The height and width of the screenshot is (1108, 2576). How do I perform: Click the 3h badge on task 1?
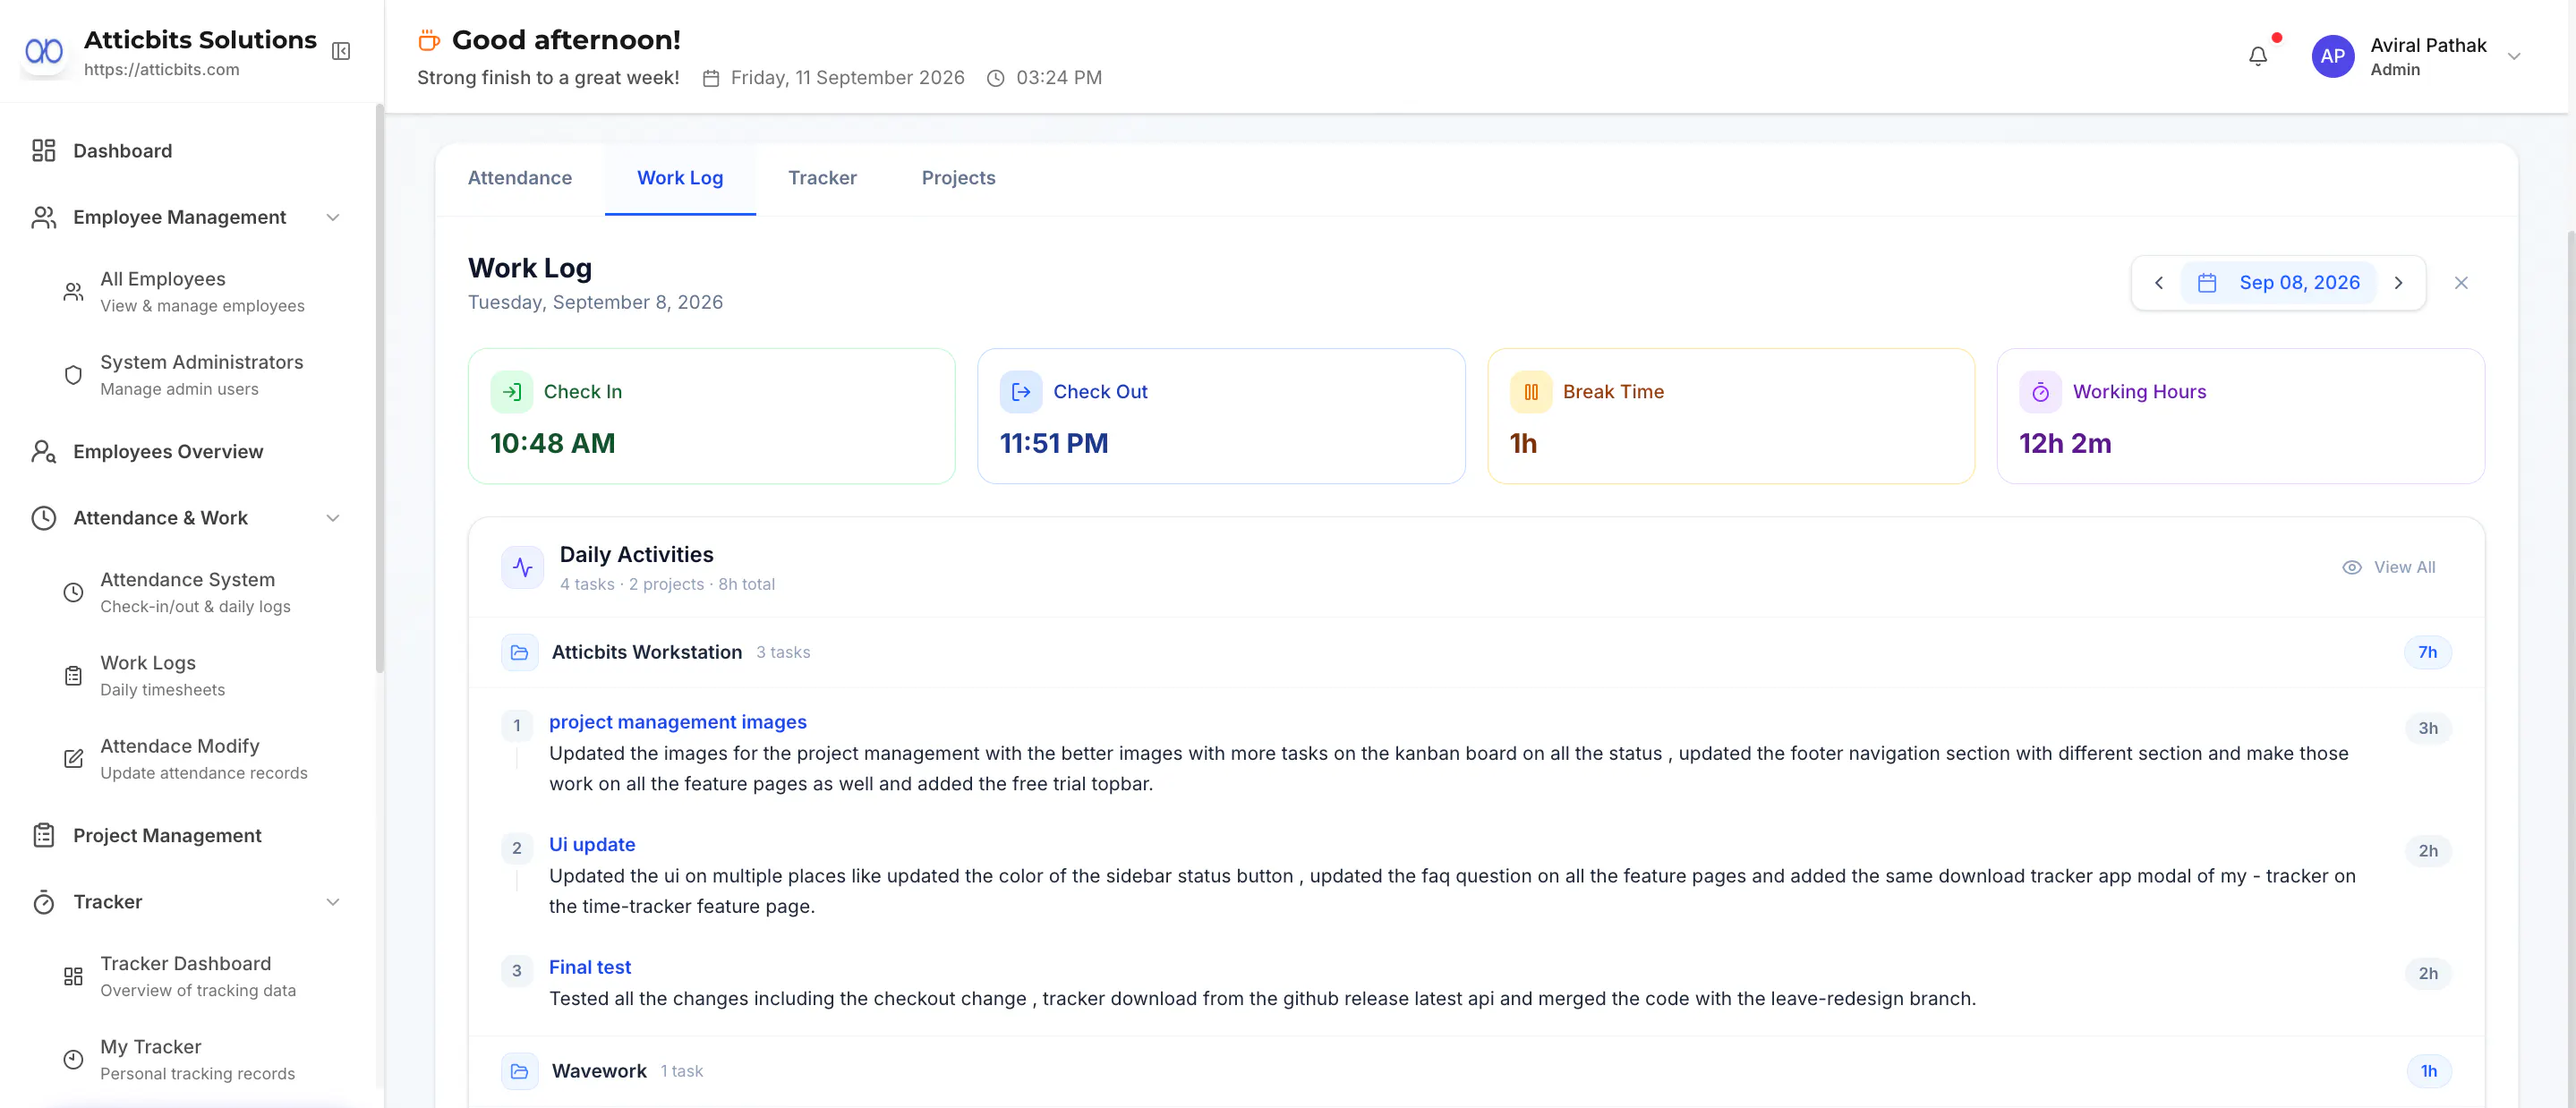pyautogui.click(x=2427, y=728)
